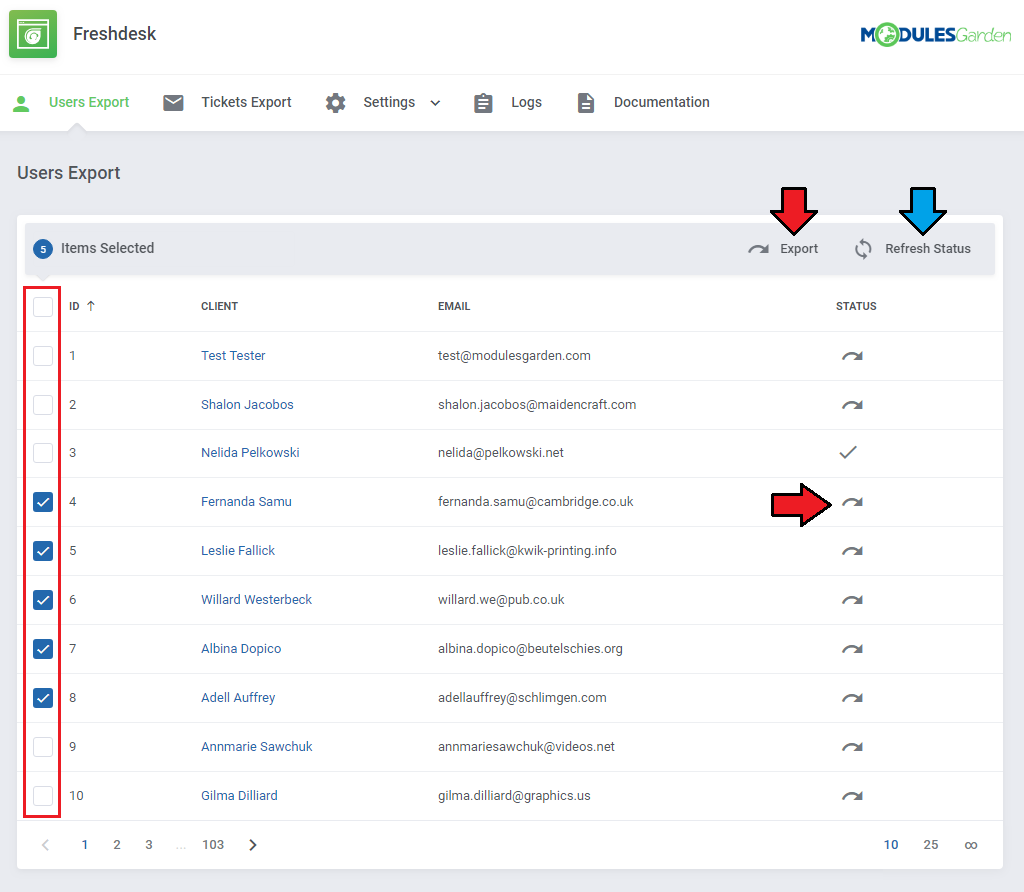This screenshot has height=892, width=1024.
Task: Go to page 3
Action: click(149, 845)
